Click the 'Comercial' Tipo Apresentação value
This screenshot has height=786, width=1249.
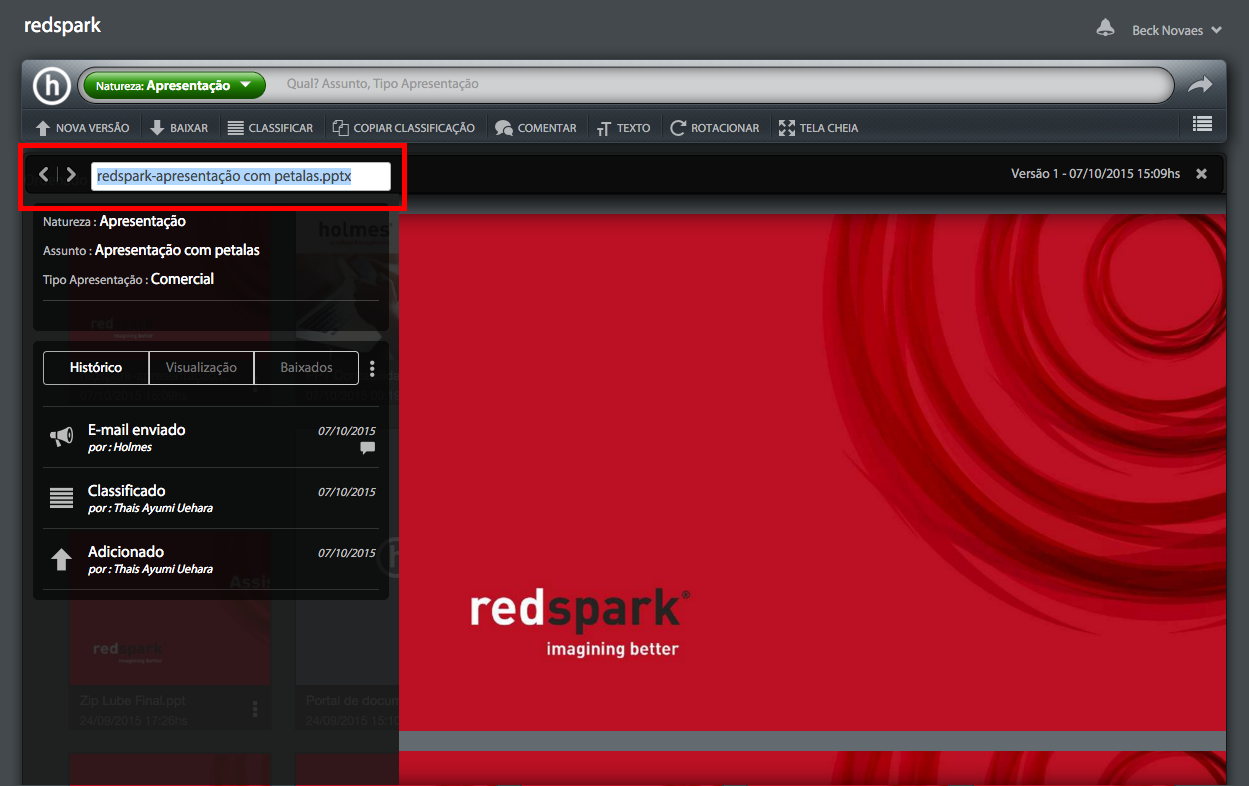[x=182, y=279]
